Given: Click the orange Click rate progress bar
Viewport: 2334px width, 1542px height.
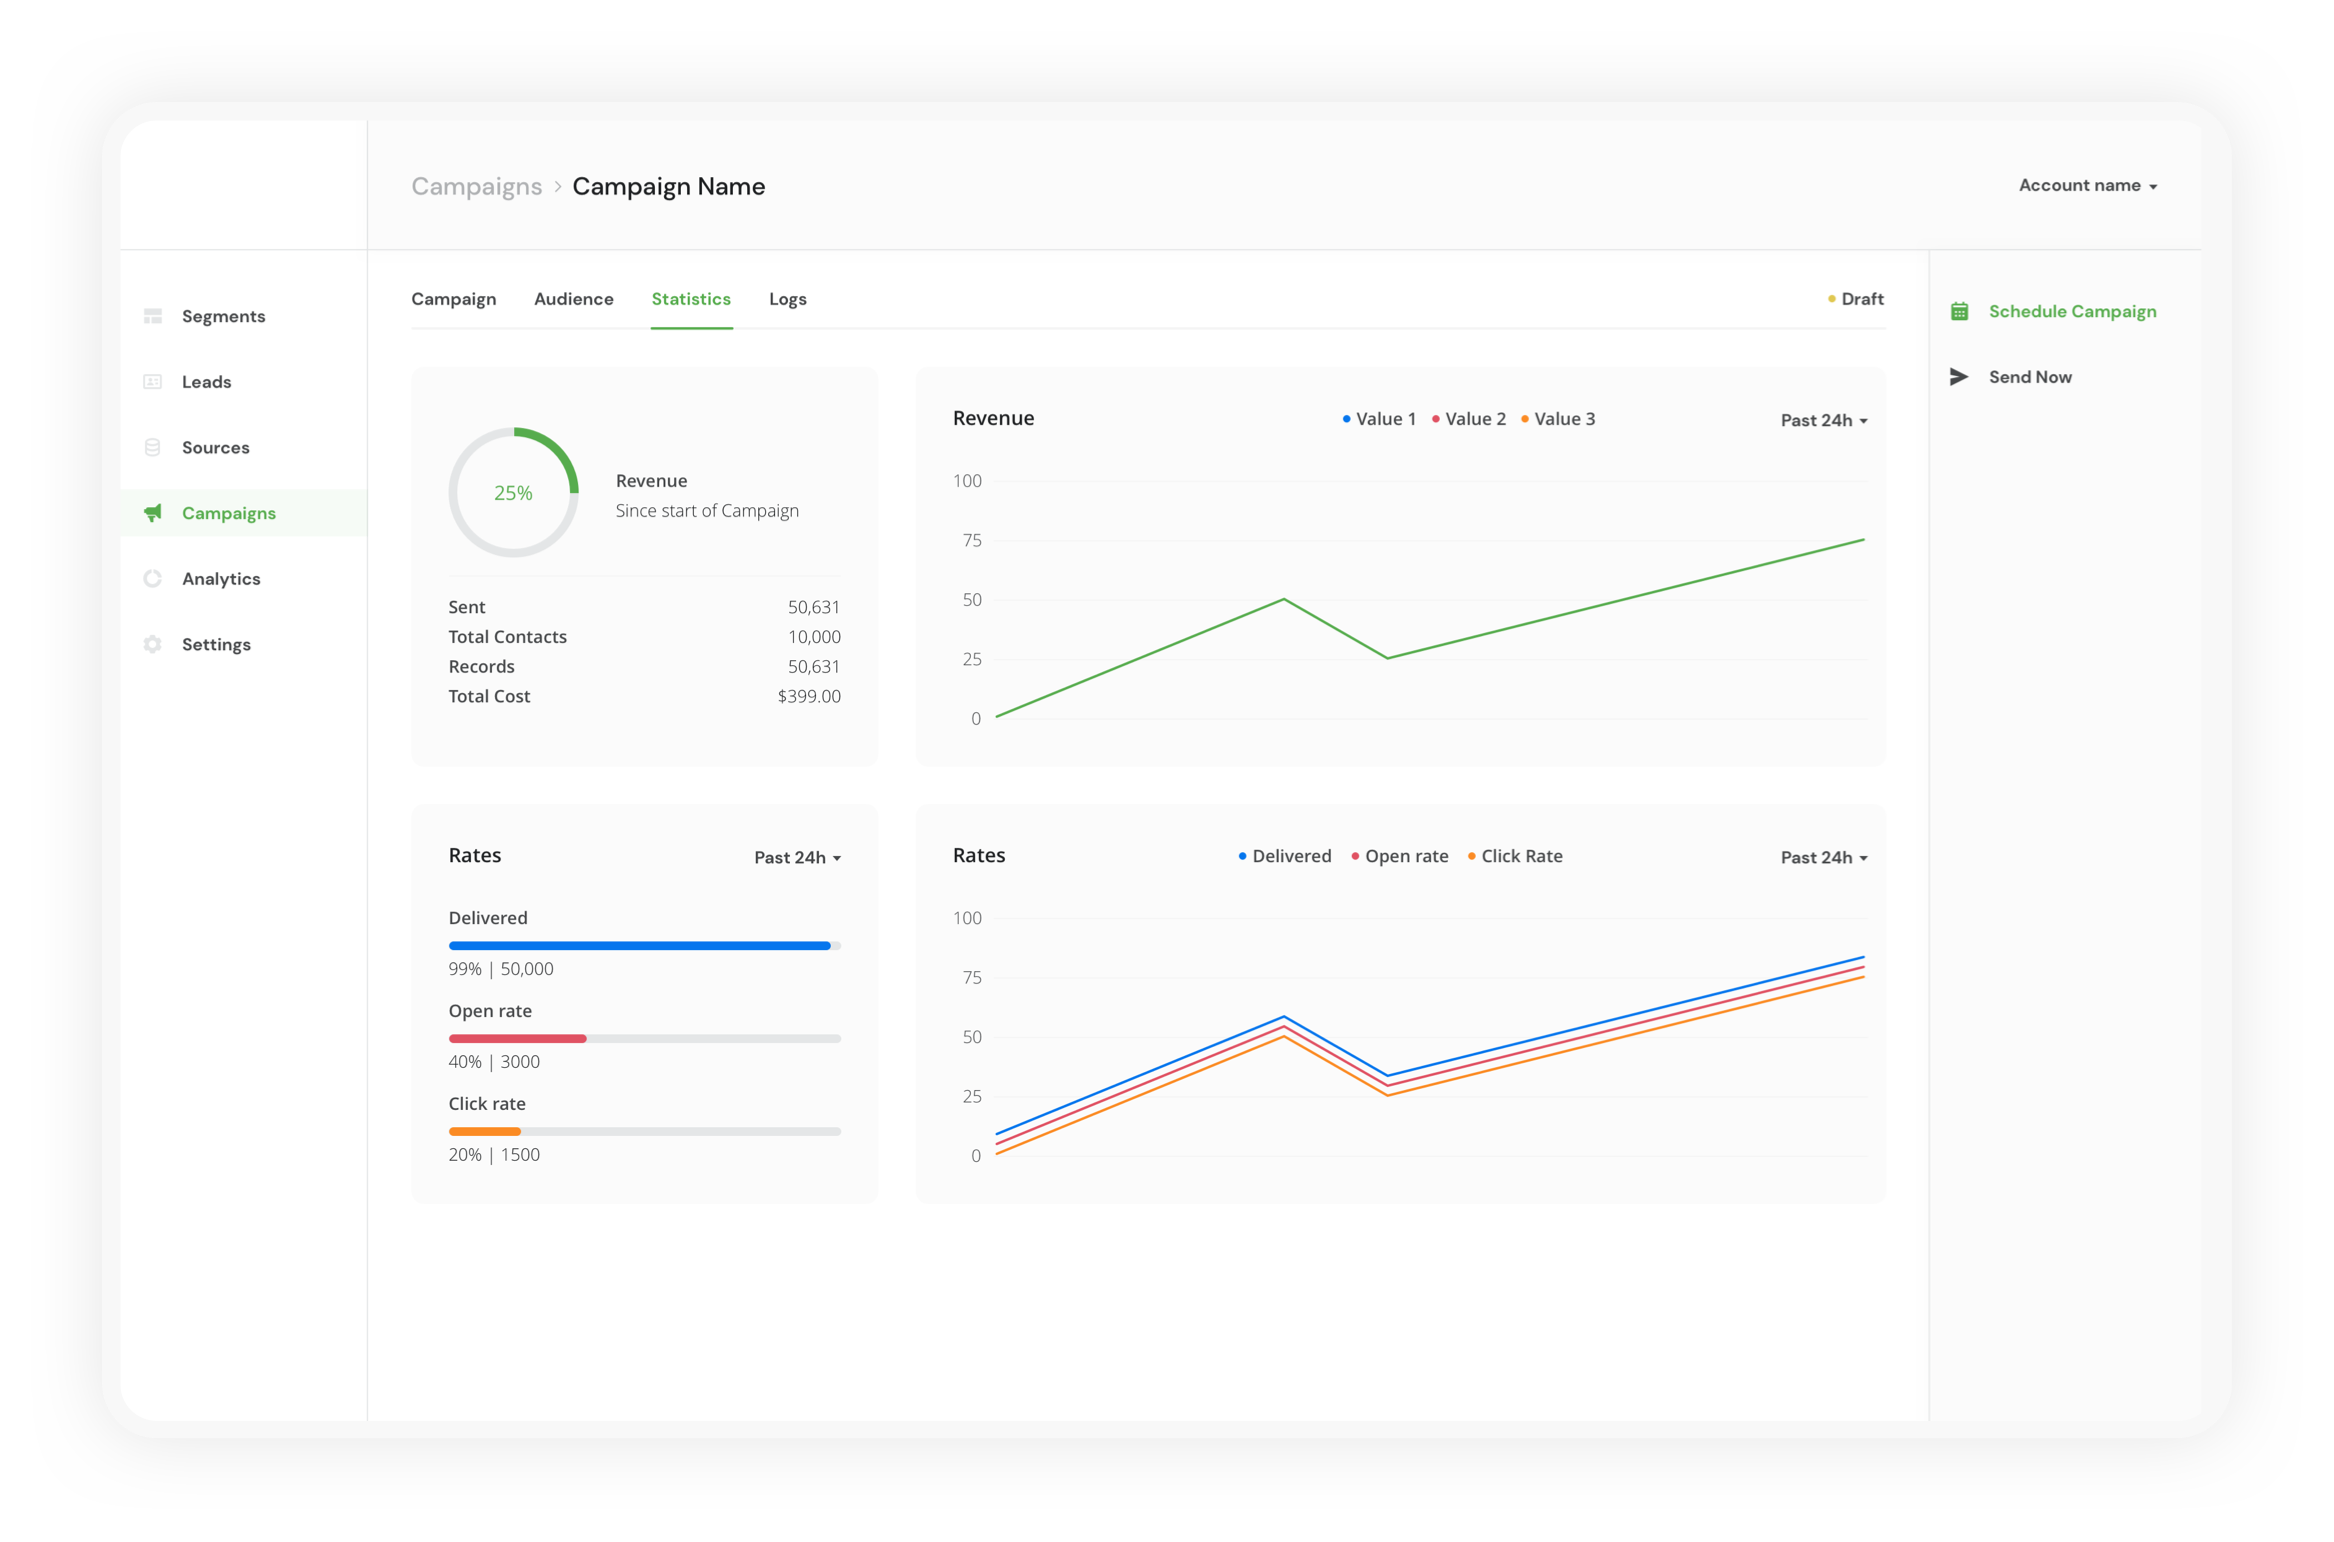Looking at the screenshot, I should (485, 1132).
